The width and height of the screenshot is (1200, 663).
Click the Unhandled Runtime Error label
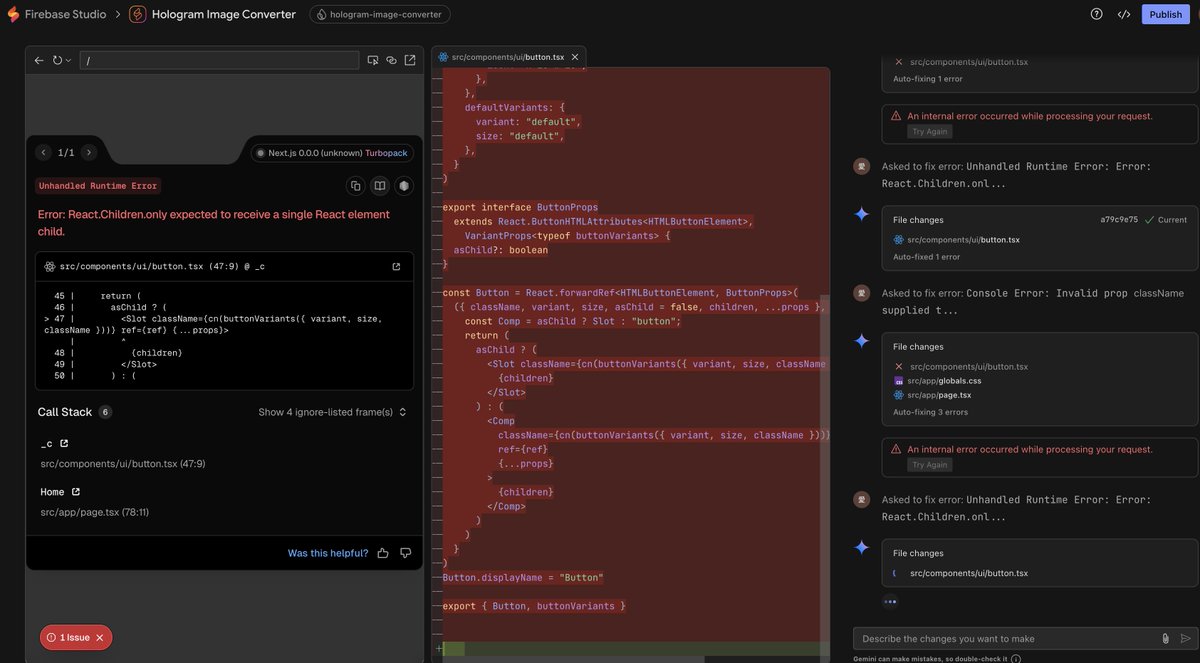(x=98, y=186)
